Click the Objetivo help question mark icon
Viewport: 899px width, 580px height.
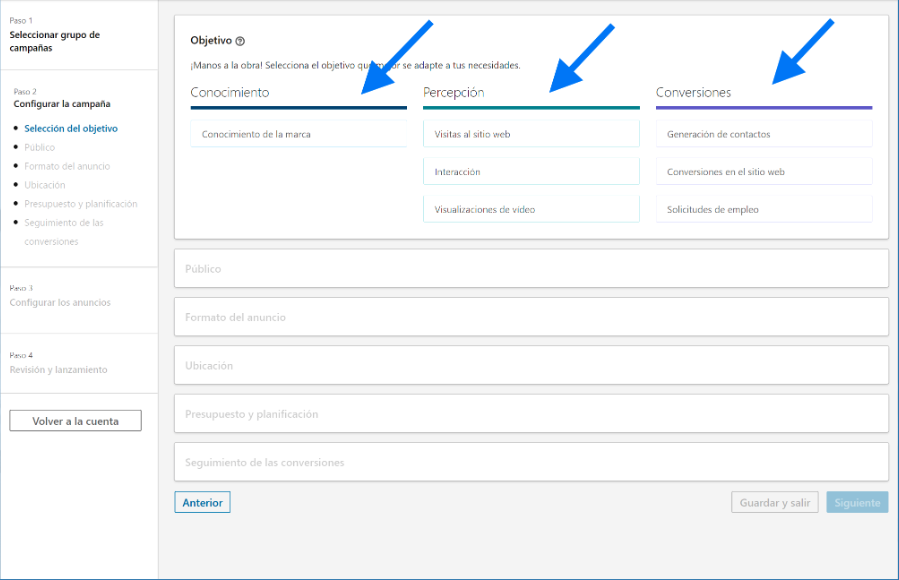[x=240, y=41]
